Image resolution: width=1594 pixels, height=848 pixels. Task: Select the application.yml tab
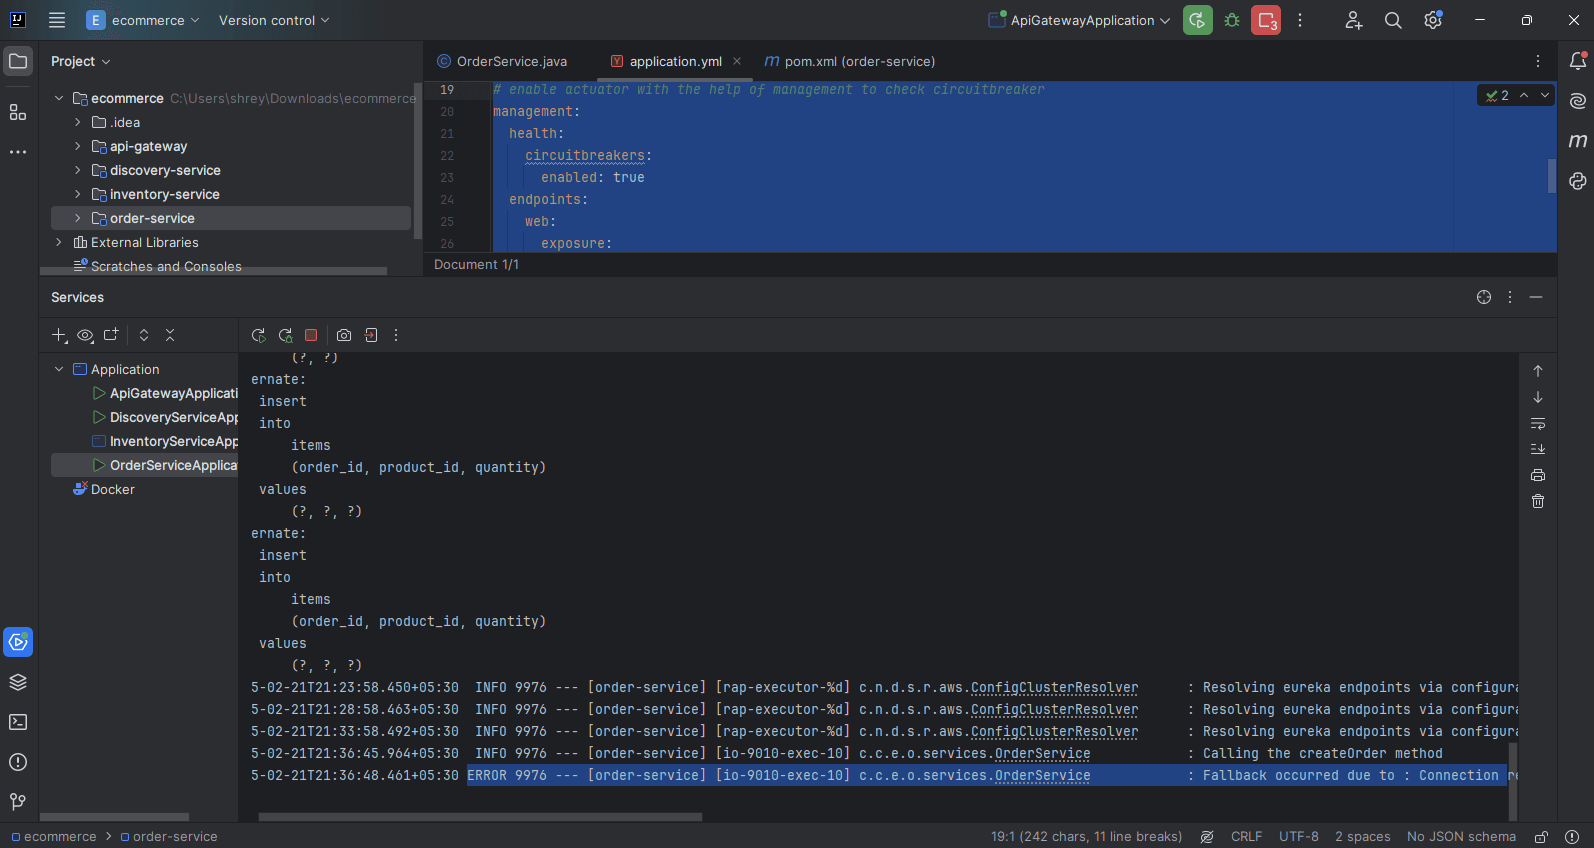[675, 61]
